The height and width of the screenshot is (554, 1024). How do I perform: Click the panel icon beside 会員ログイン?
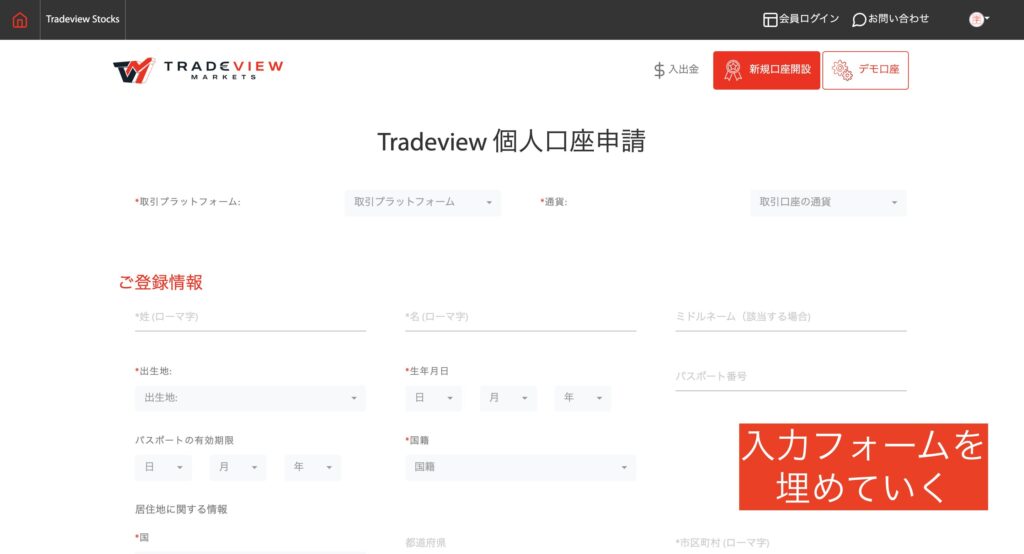point(770,20)
